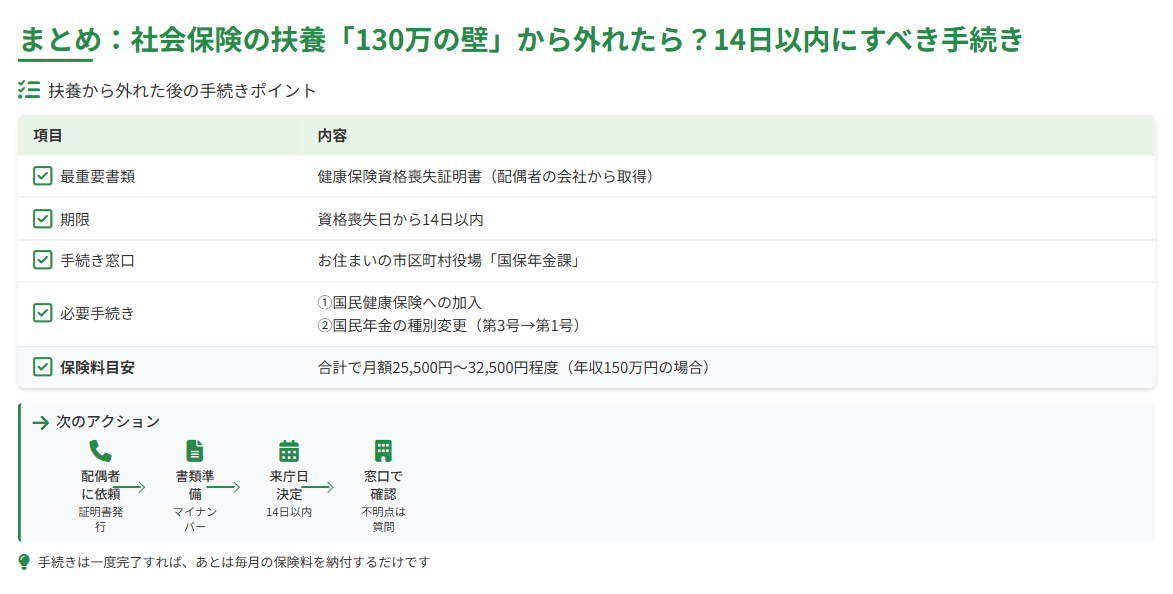The height and width of the screenshot is (594, 1173).
Task: Toggle the 必要手続き checkbox
Action: tap(43, 313)
